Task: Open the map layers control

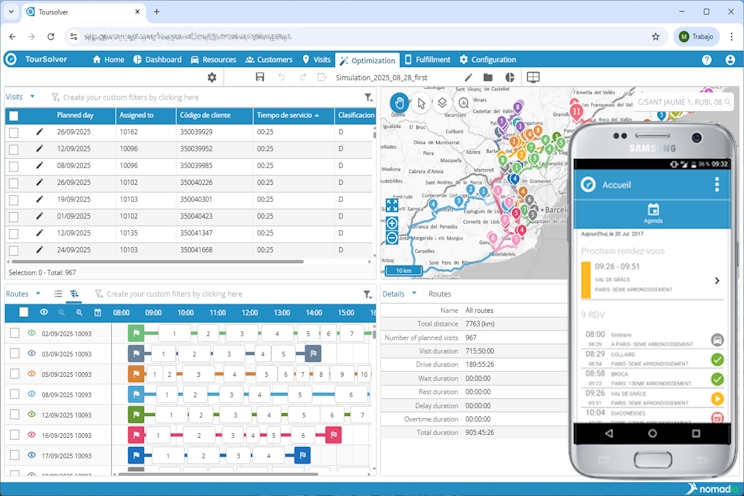Action: (442, 102)
